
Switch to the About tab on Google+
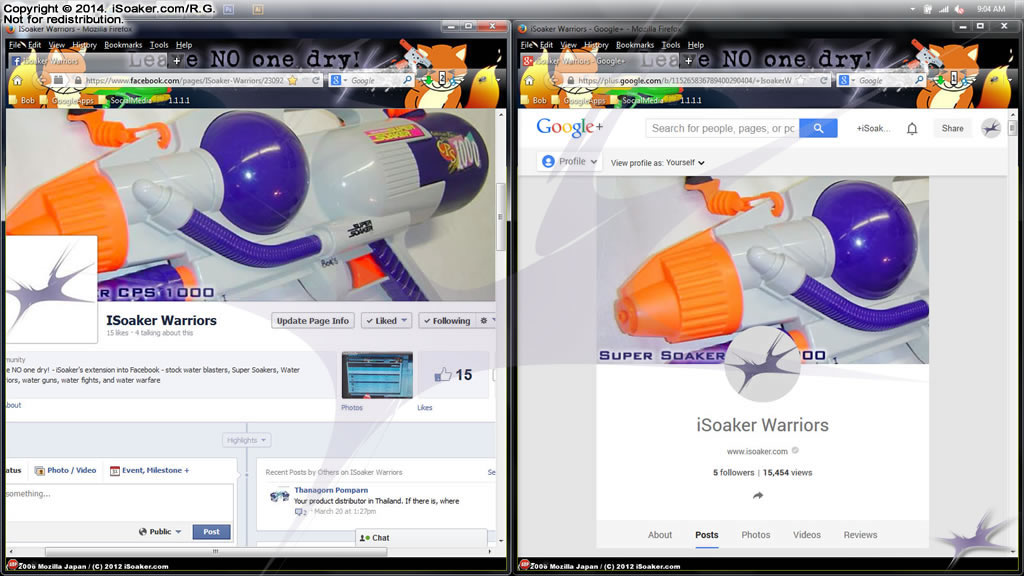pyautogui.click(x=660, y=535)
